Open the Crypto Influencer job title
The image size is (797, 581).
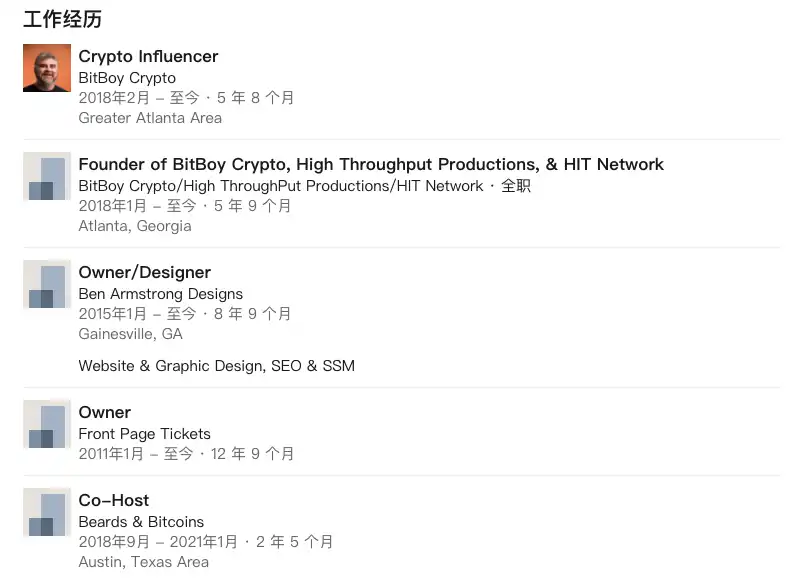pos(148,57)
